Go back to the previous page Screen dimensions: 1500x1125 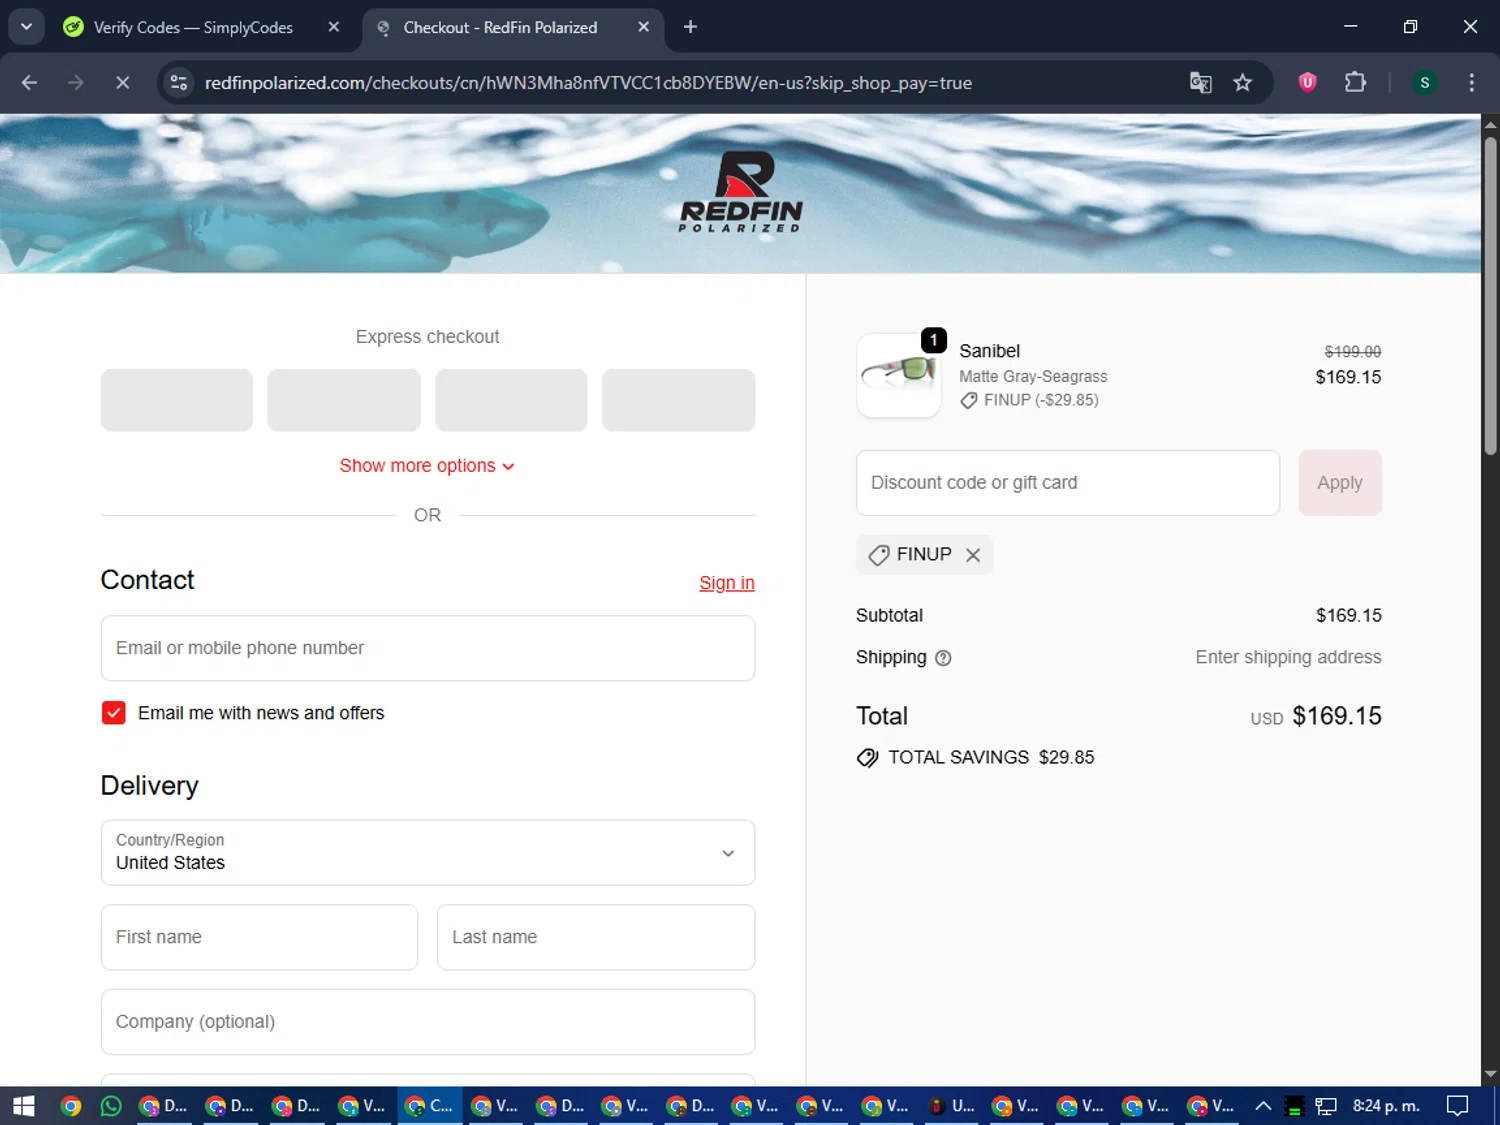[x=29, y=83]
